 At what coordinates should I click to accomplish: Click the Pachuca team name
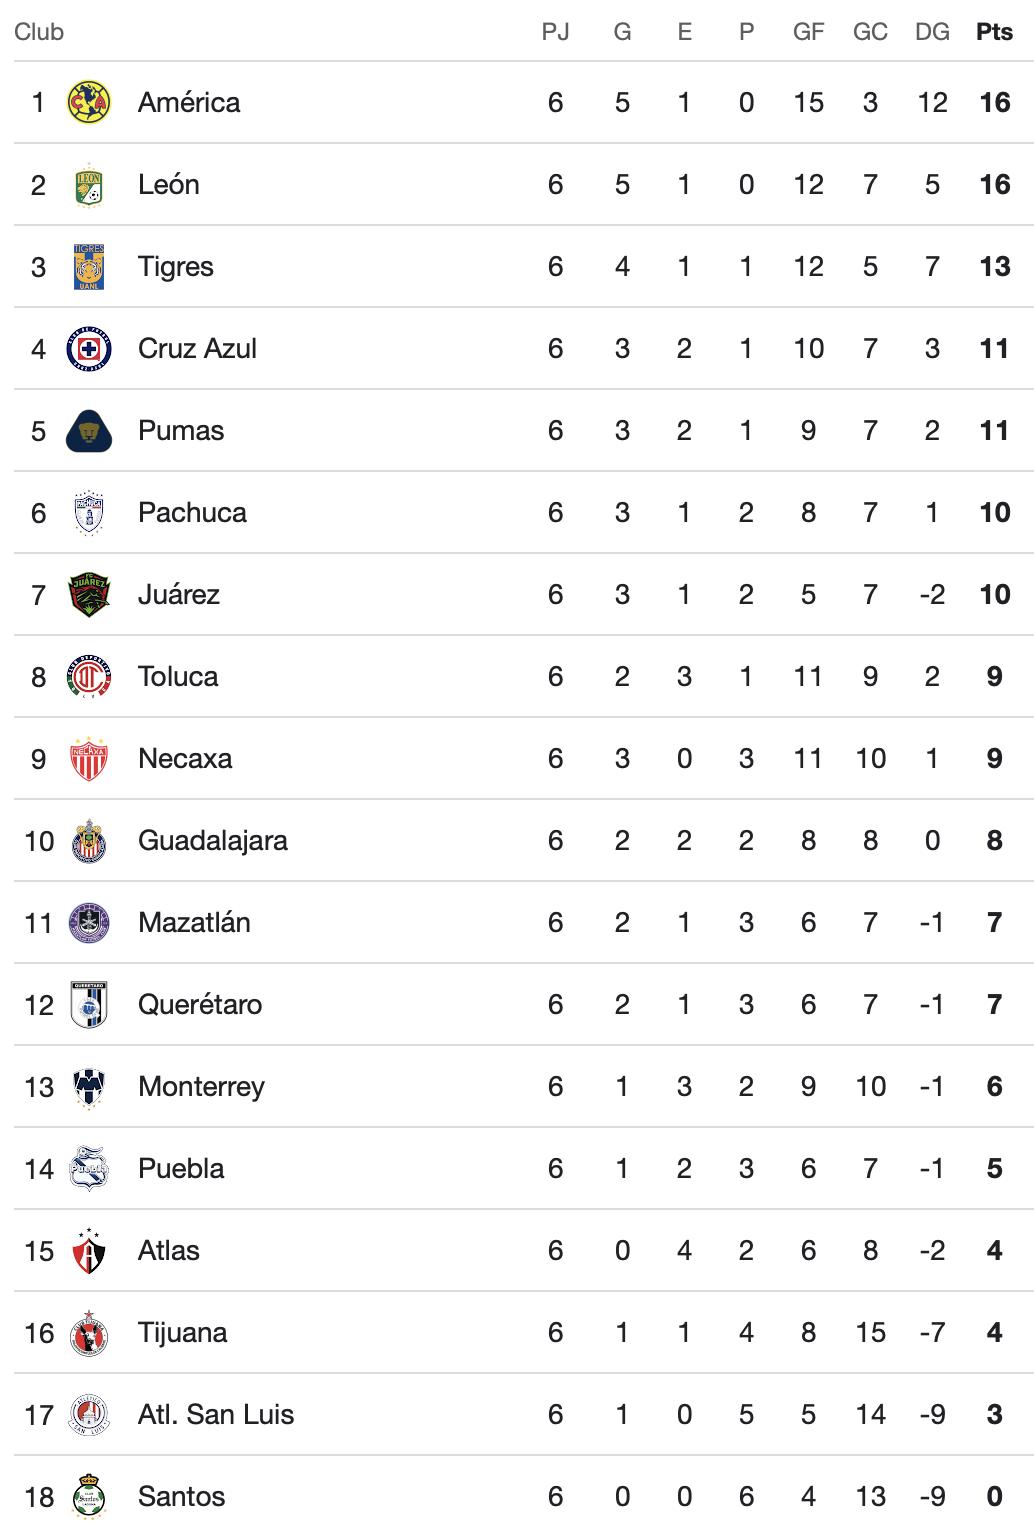point(192,512)
